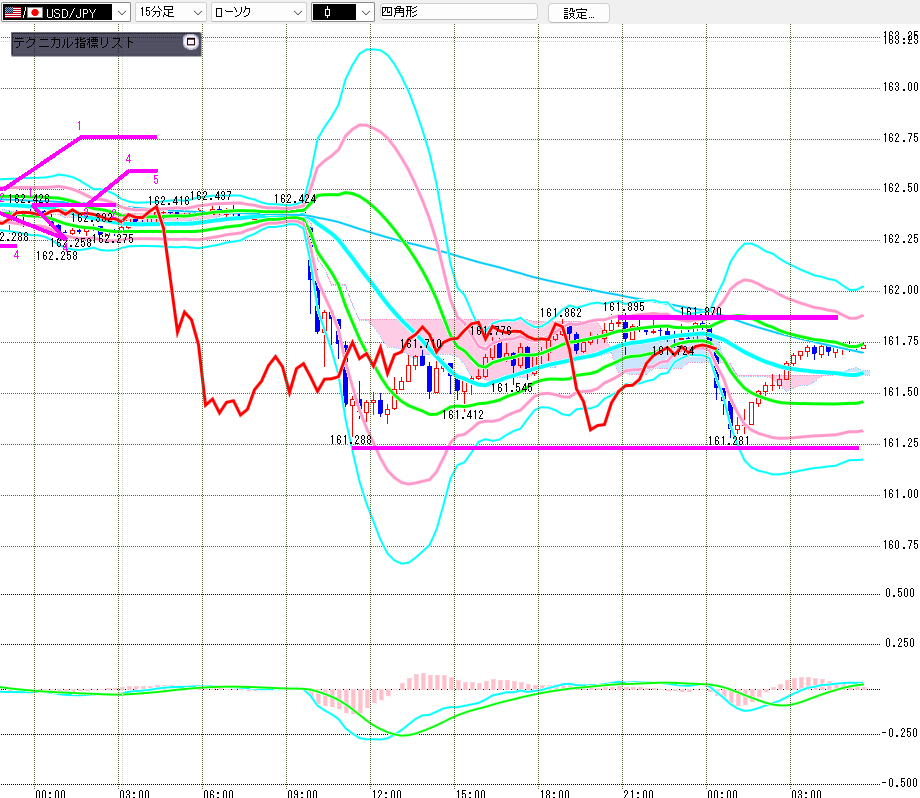Click the 06:00 time axis label

[218, 793]
